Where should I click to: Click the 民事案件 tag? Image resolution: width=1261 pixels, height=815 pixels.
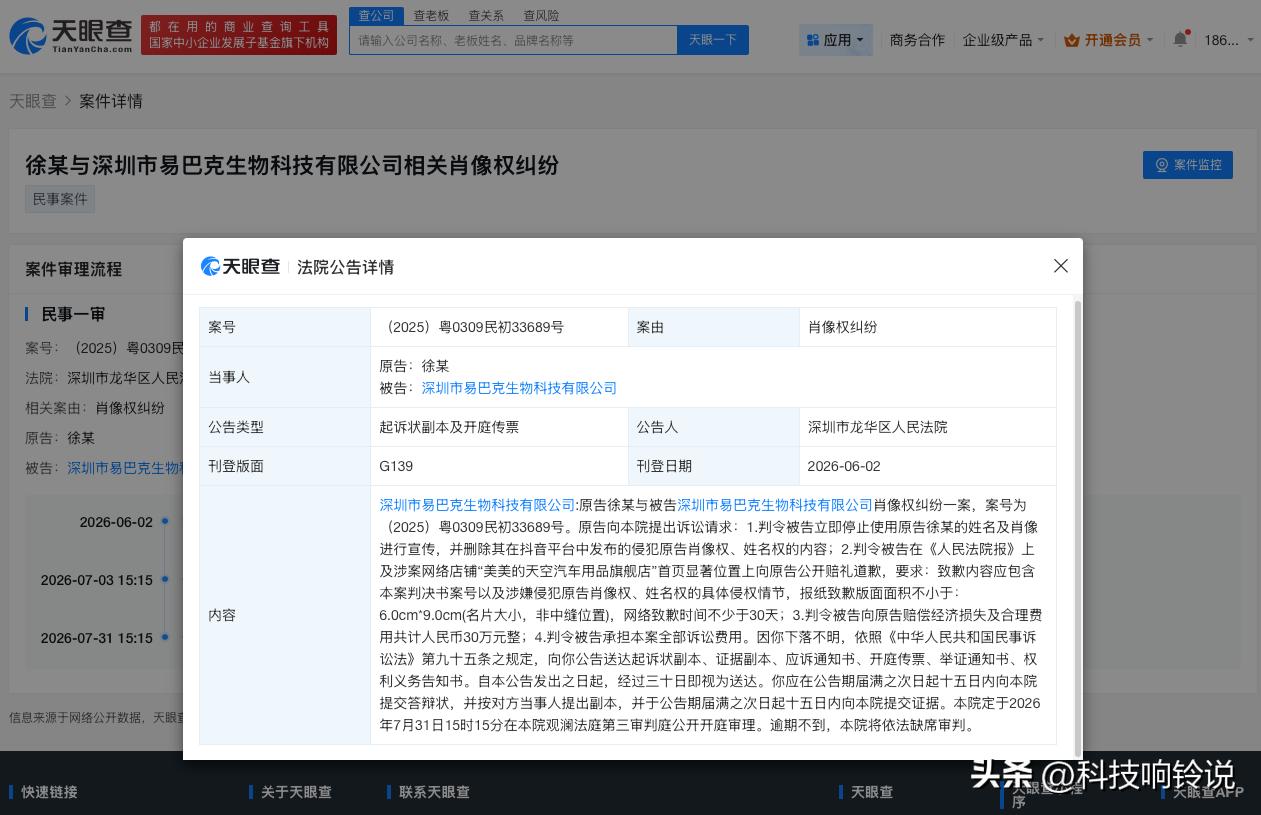pos(60,199)
